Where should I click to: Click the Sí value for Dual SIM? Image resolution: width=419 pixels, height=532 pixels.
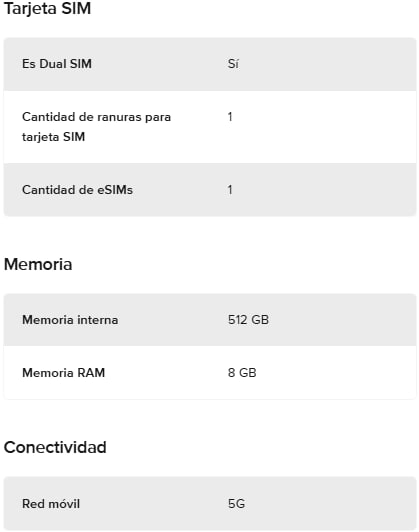click(233, 64)
